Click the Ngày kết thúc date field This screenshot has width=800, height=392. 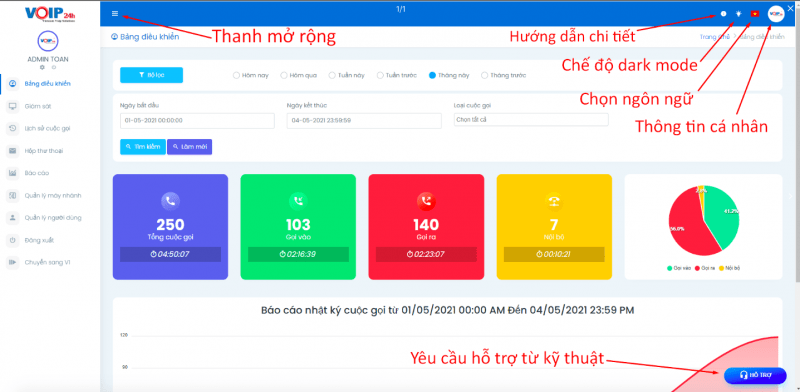pos(364,121)
